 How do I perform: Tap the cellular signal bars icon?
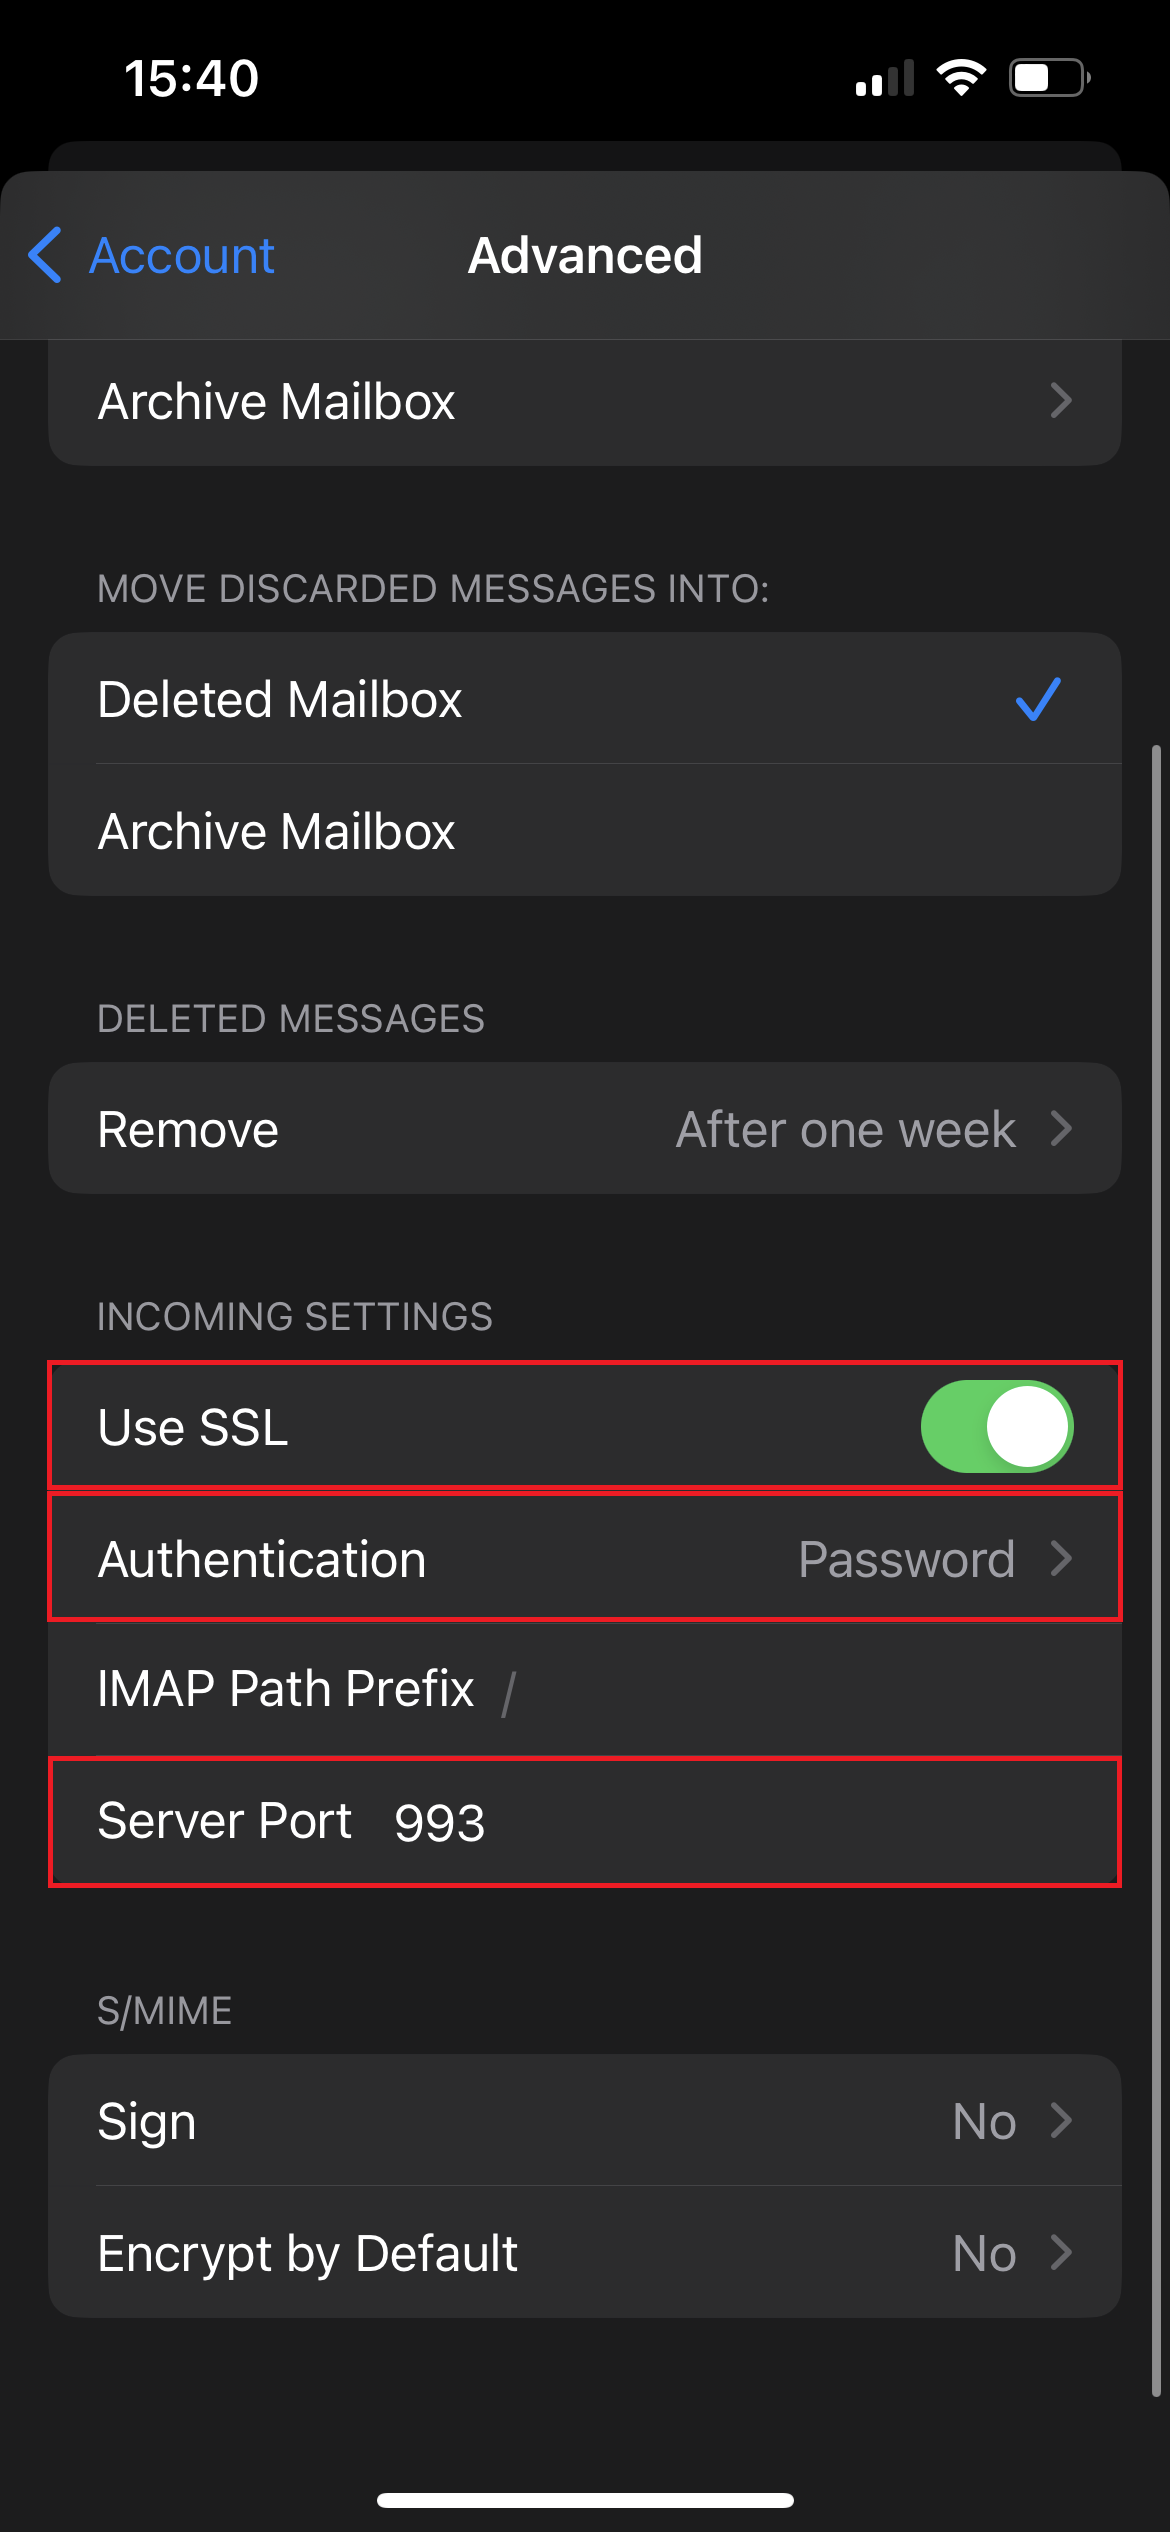[x=884, y=77]
